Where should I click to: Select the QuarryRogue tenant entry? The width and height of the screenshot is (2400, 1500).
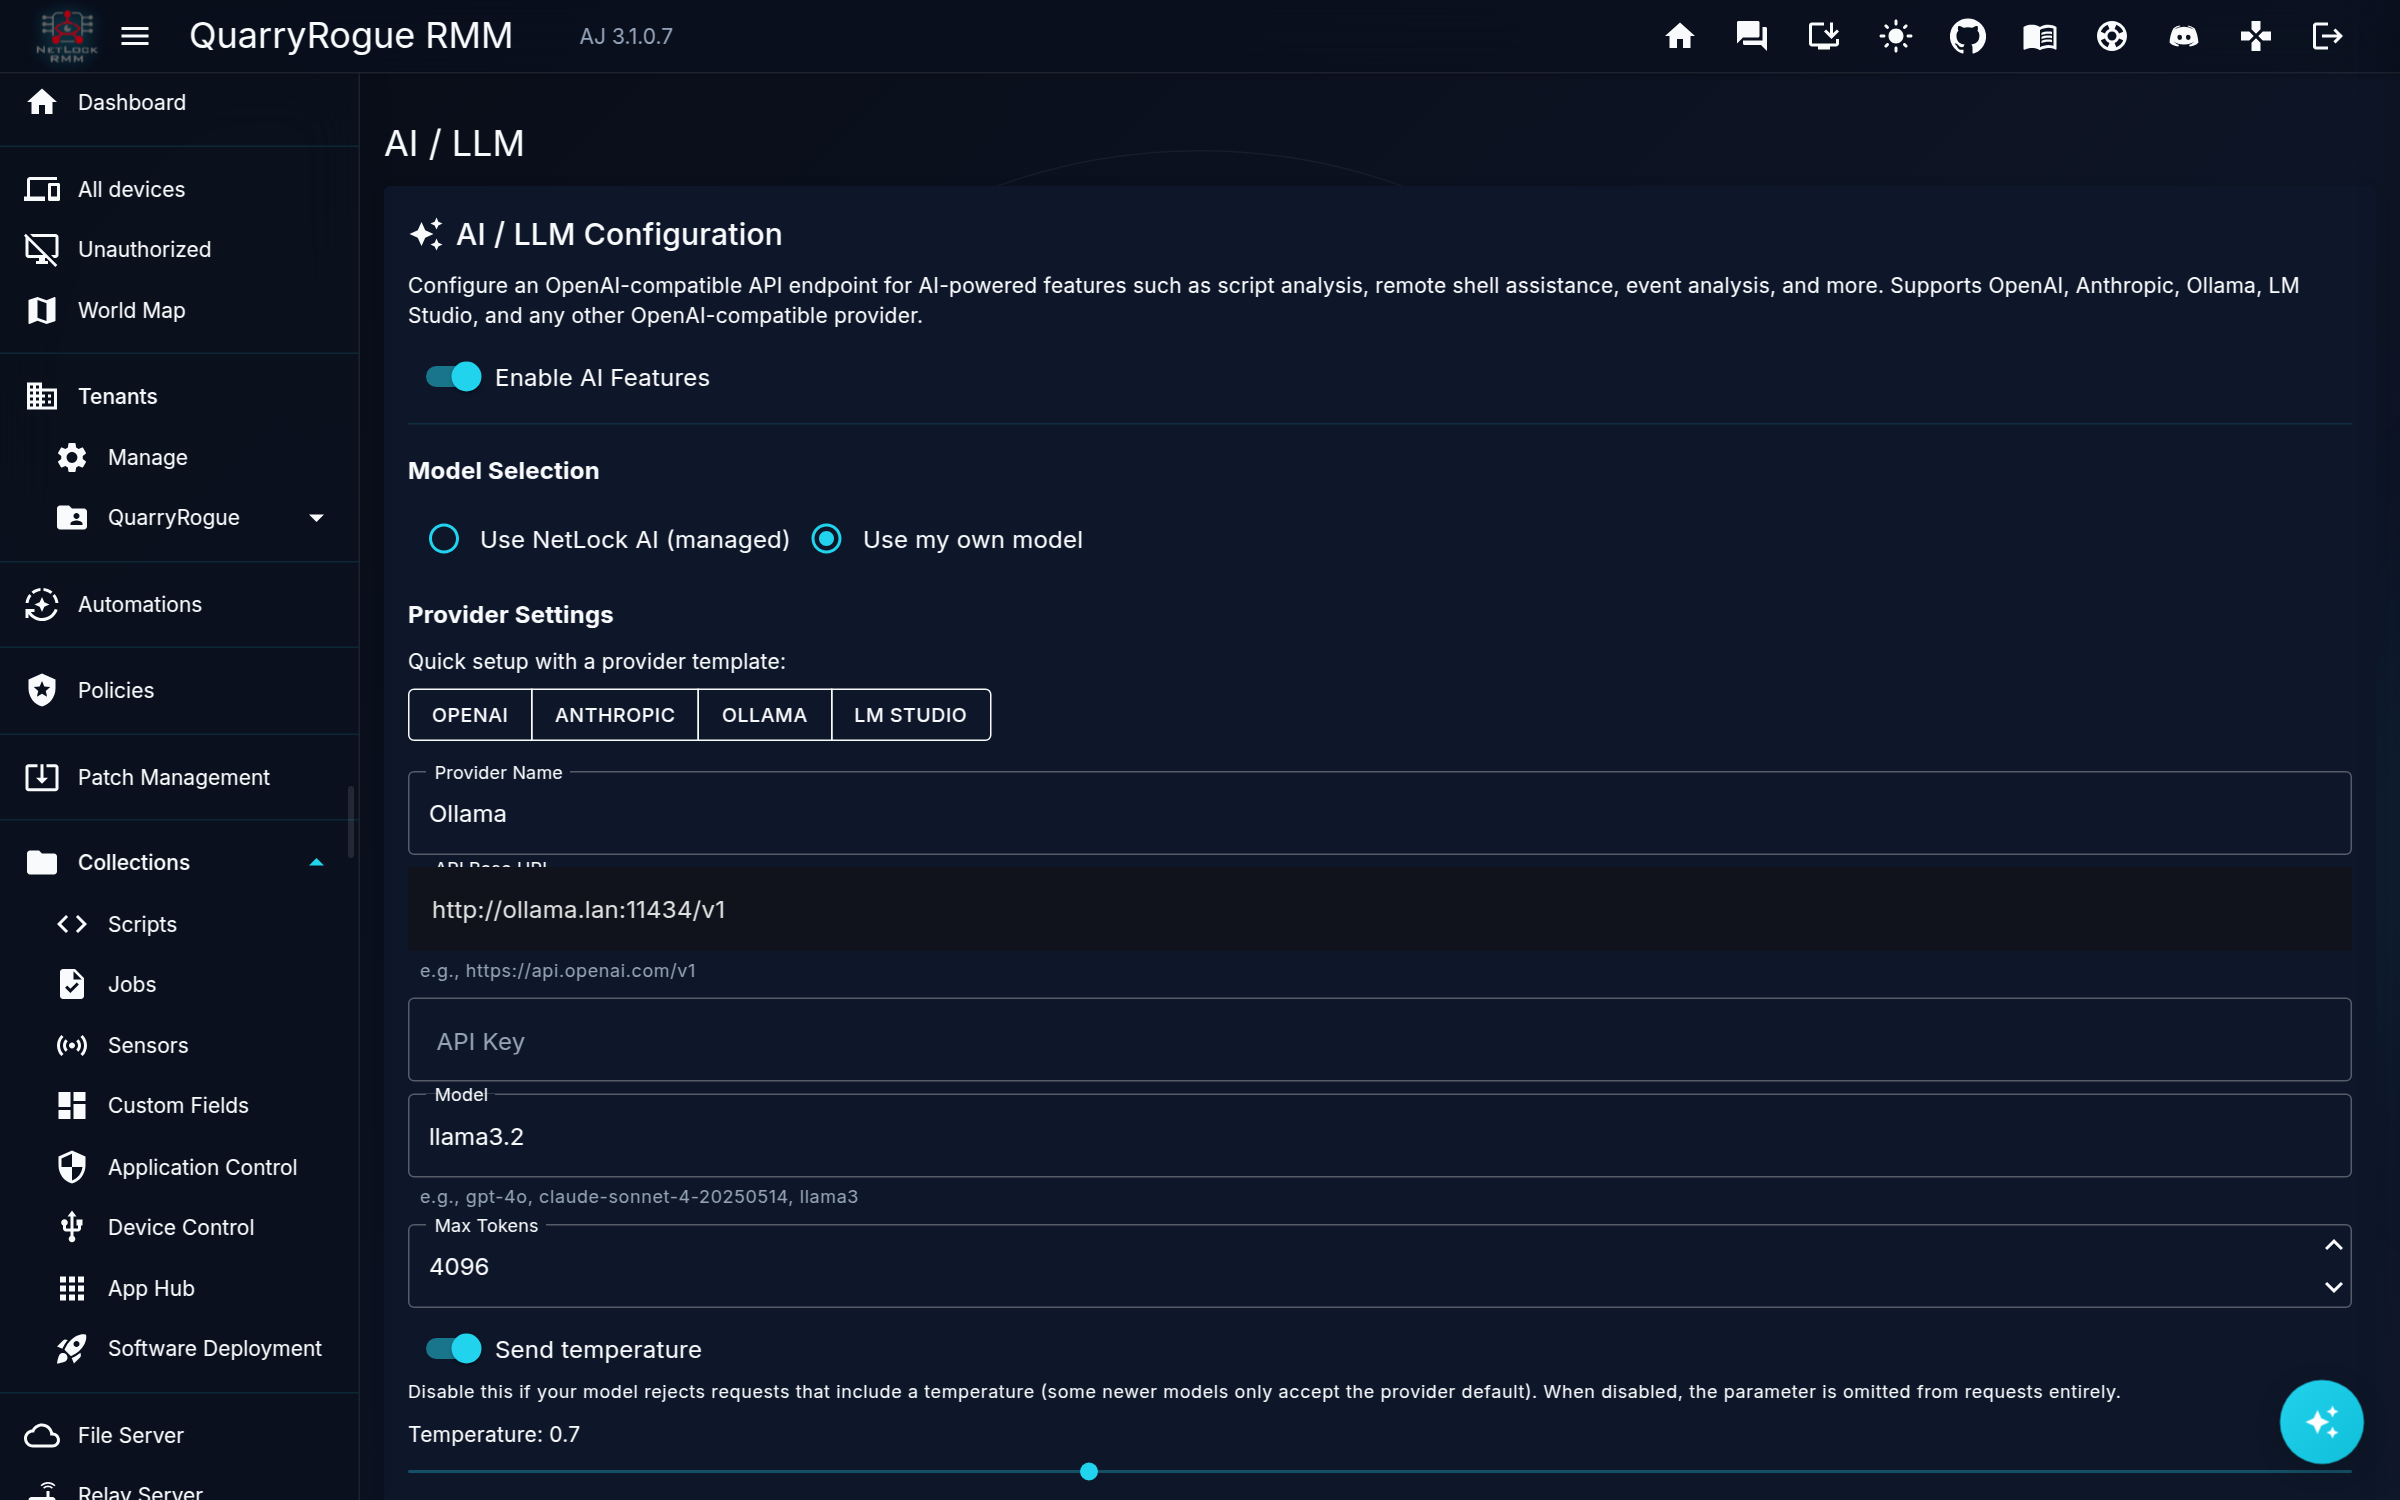[x=174, y=518]
